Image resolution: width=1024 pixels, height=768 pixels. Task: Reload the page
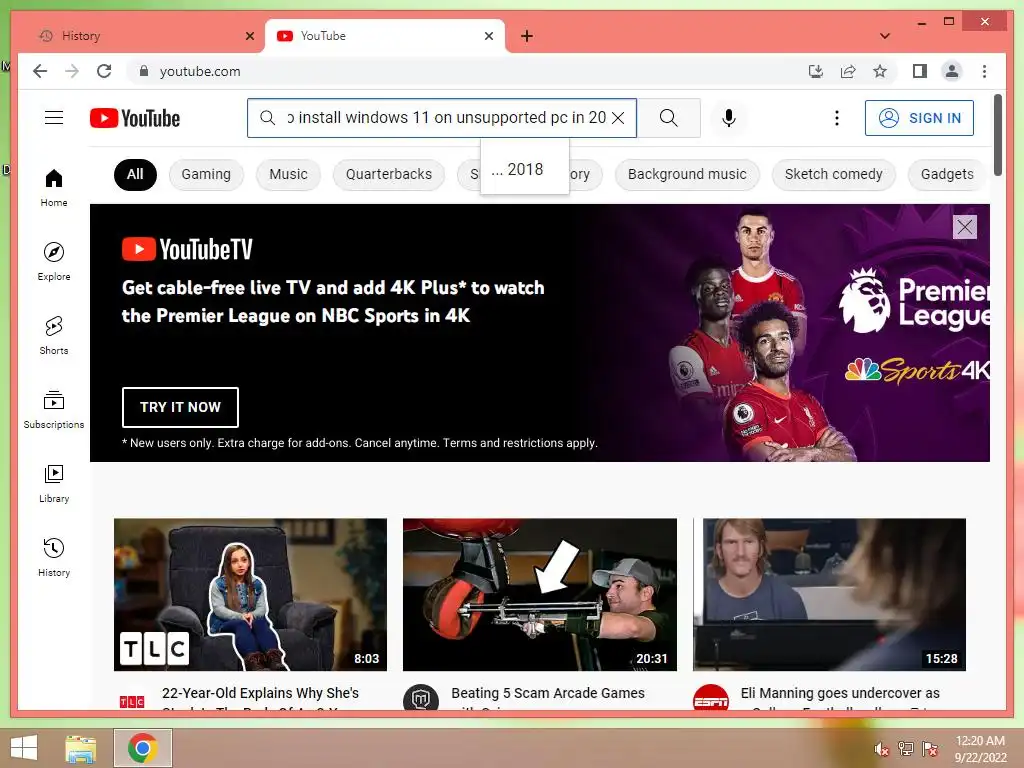point(104,71)
